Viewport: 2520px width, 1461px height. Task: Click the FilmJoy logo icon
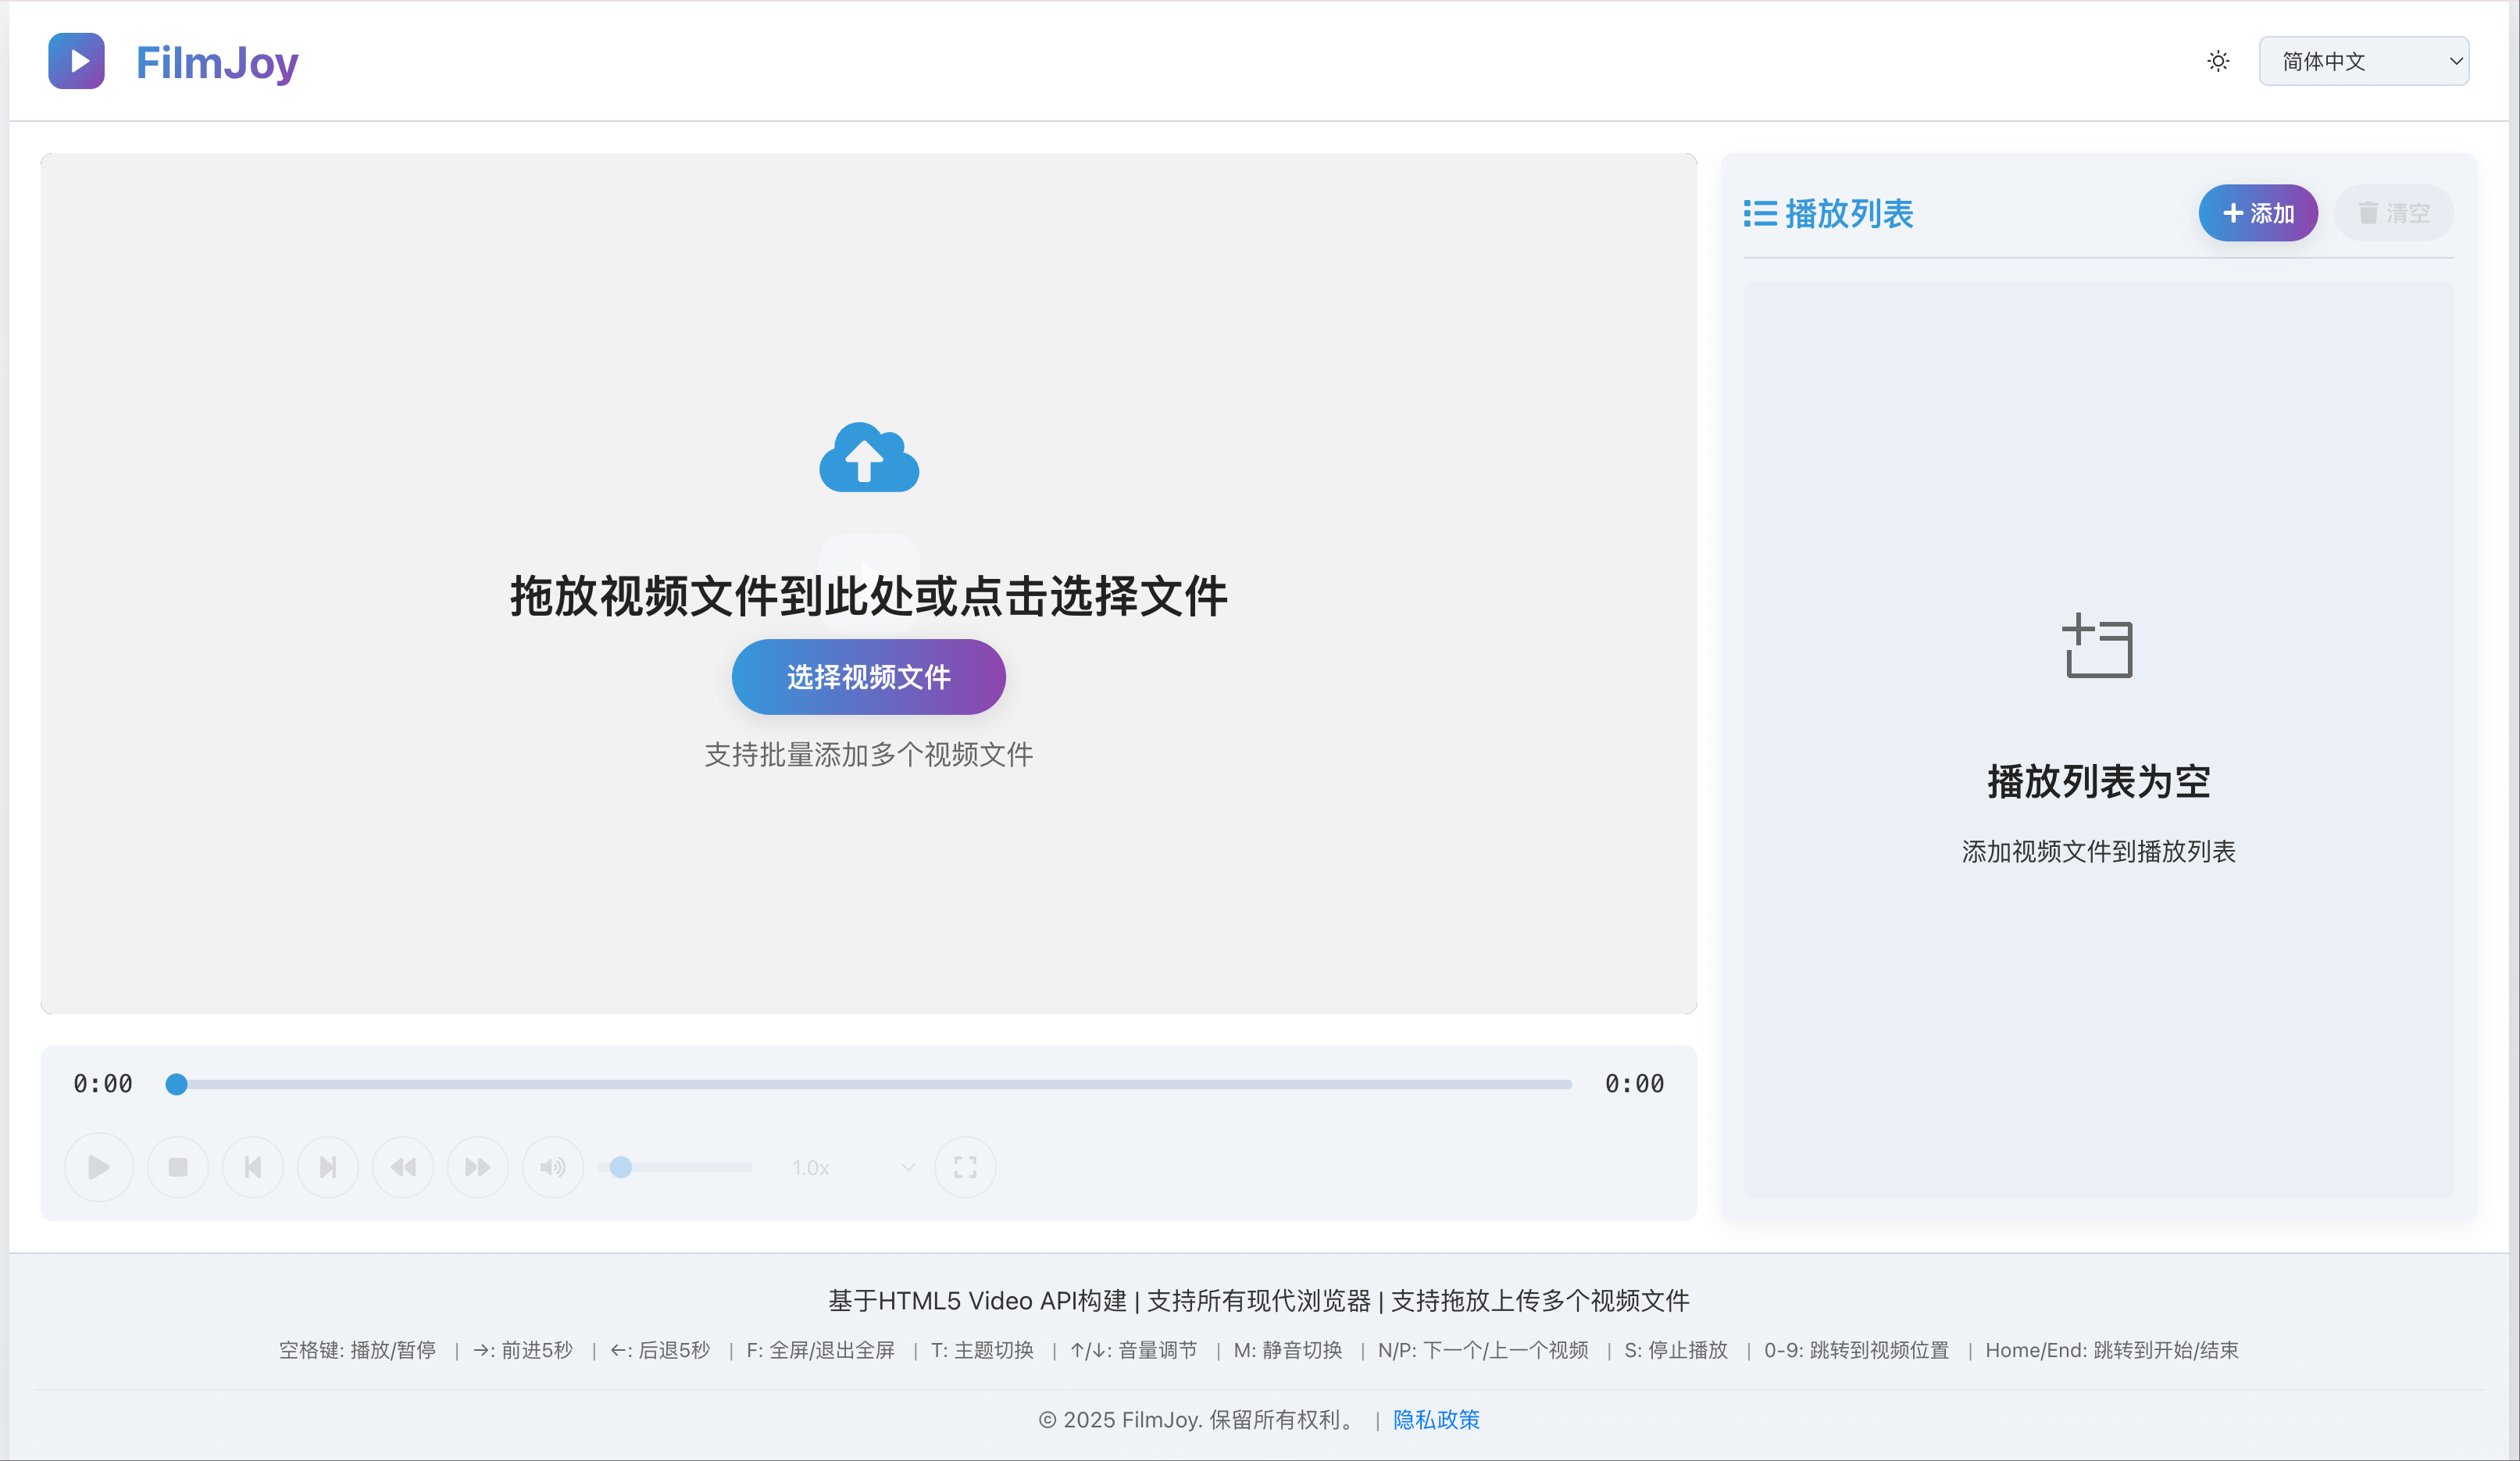tap(76, 61)
